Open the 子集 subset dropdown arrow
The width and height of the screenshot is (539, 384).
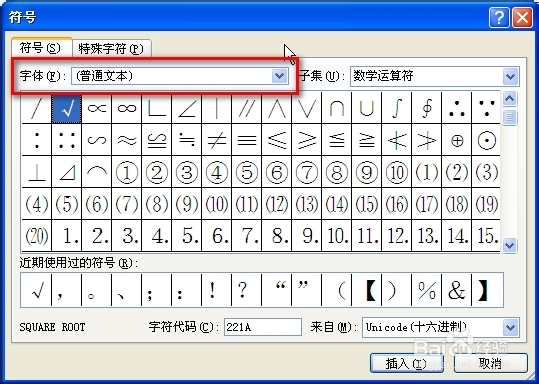pyautogui.click(x=510, y=76)
